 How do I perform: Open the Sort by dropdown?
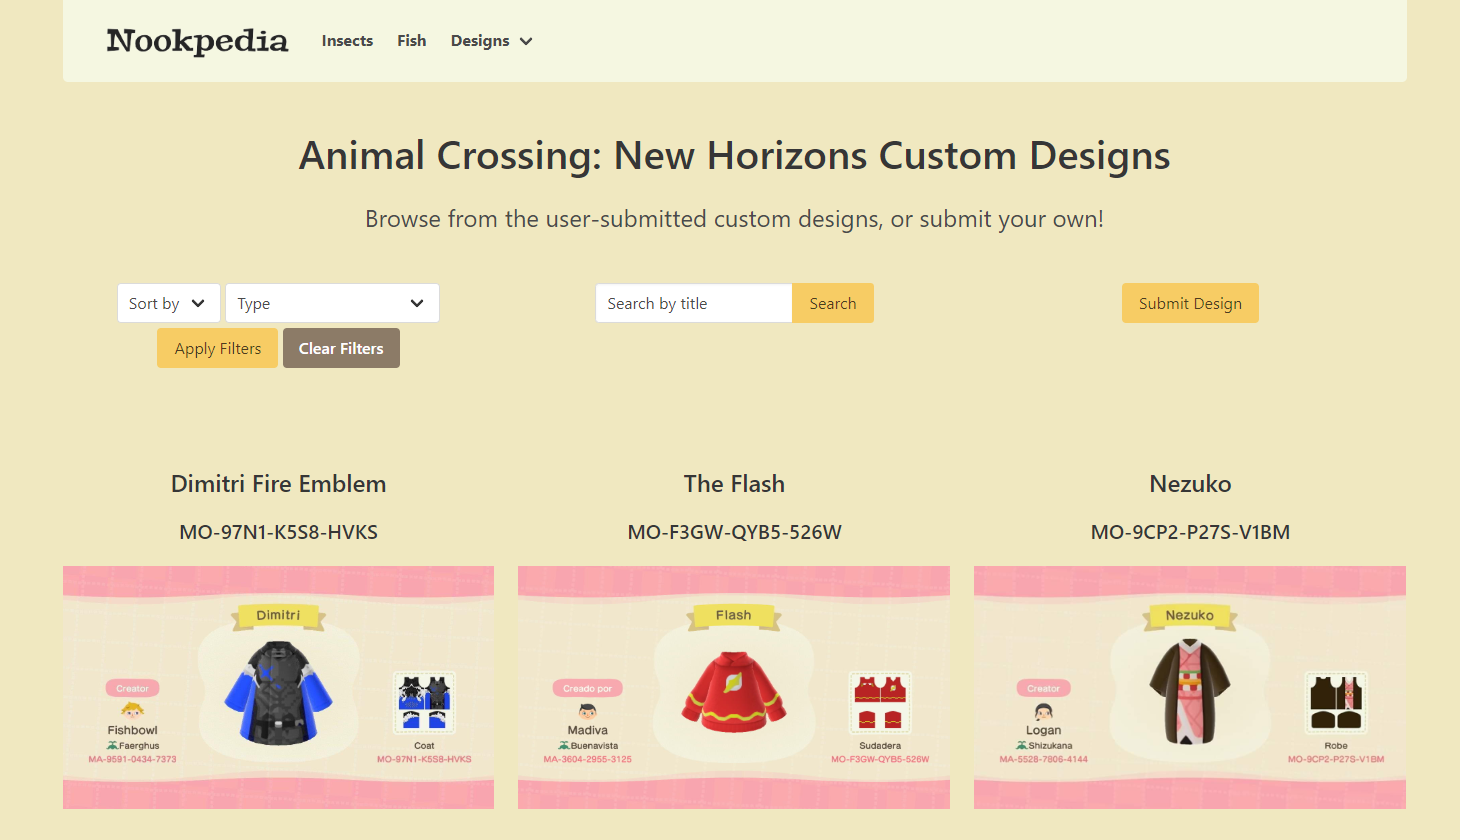point(168,303)
